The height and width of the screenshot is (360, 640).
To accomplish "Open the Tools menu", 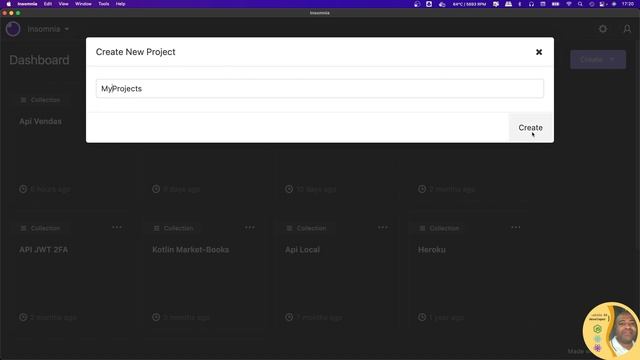I will click(104, 4).
